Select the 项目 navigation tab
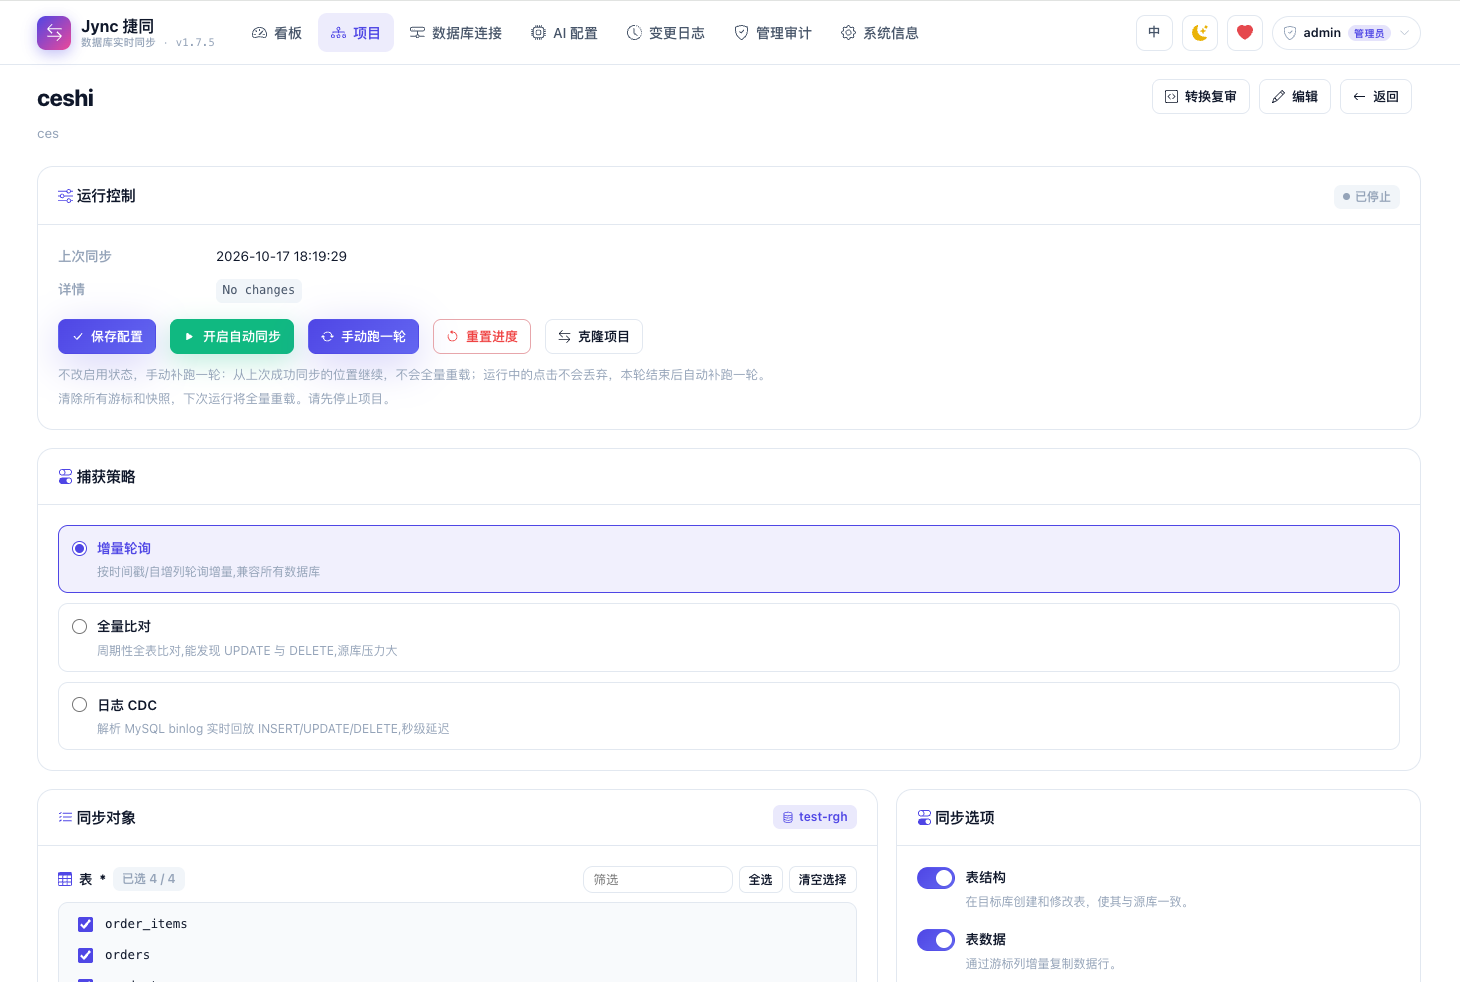This screenshot has width=1460, height=982. (x=356, y=33)
